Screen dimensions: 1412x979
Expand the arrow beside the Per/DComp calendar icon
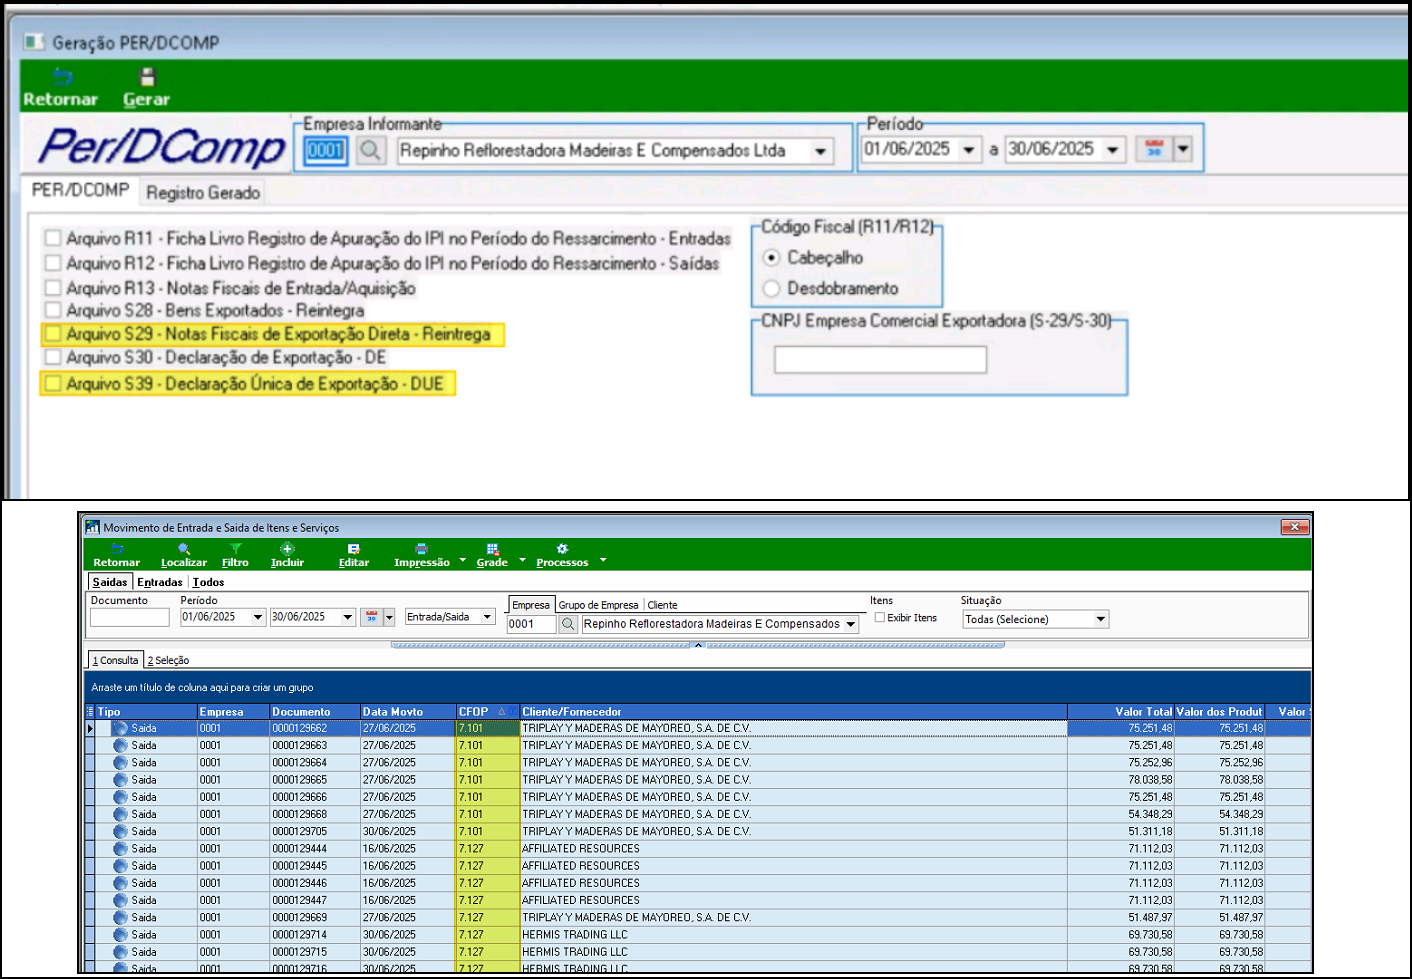coord(1183,149)
